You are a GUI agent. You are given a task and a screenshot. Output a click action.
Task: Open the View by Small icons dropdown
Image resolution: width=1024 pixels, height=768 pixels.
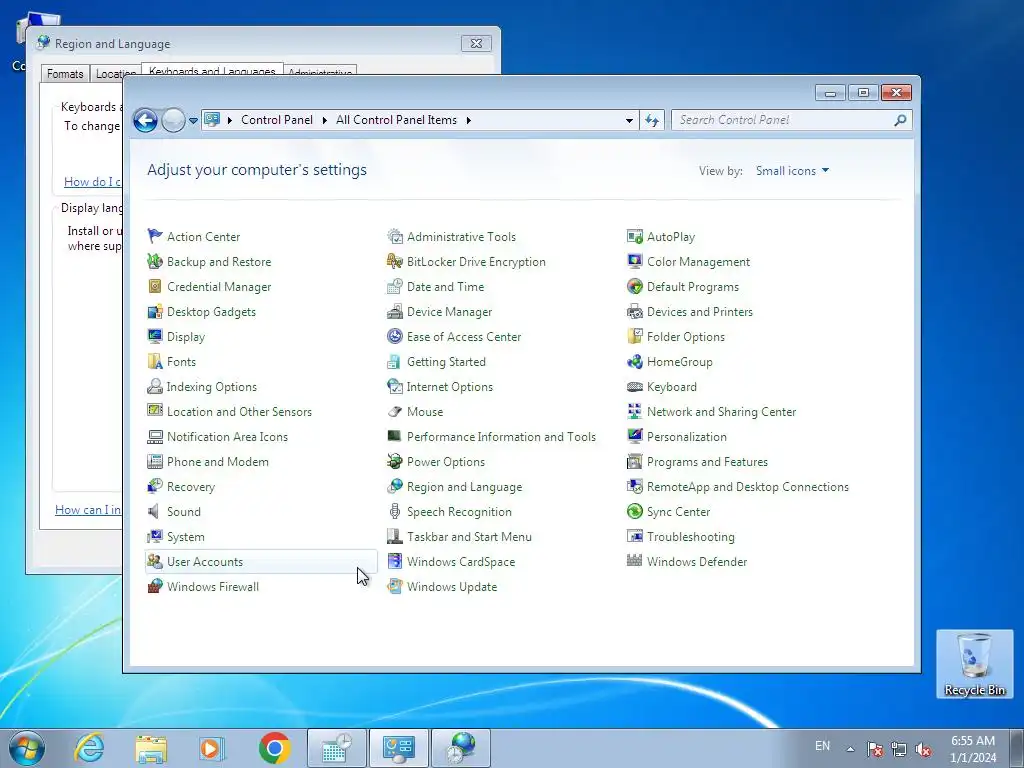(x=792, y=170)
